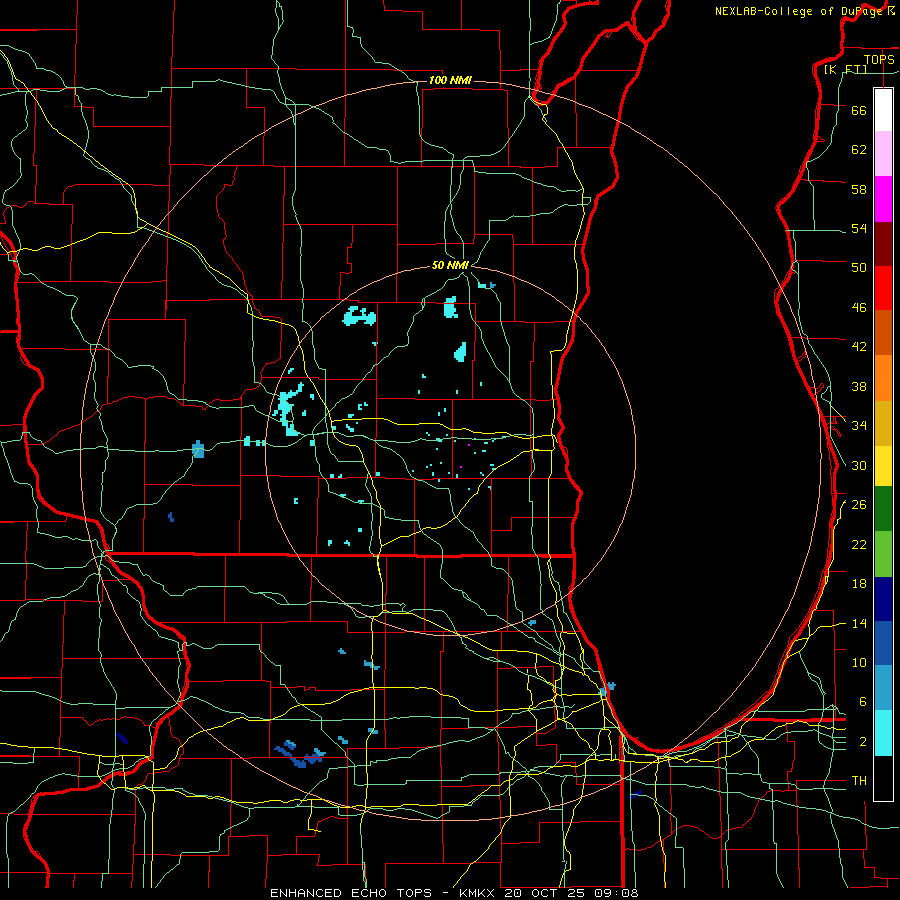
Task: Click the TOPS legend title
Action: pyautogui.click(x=879, y=59)
